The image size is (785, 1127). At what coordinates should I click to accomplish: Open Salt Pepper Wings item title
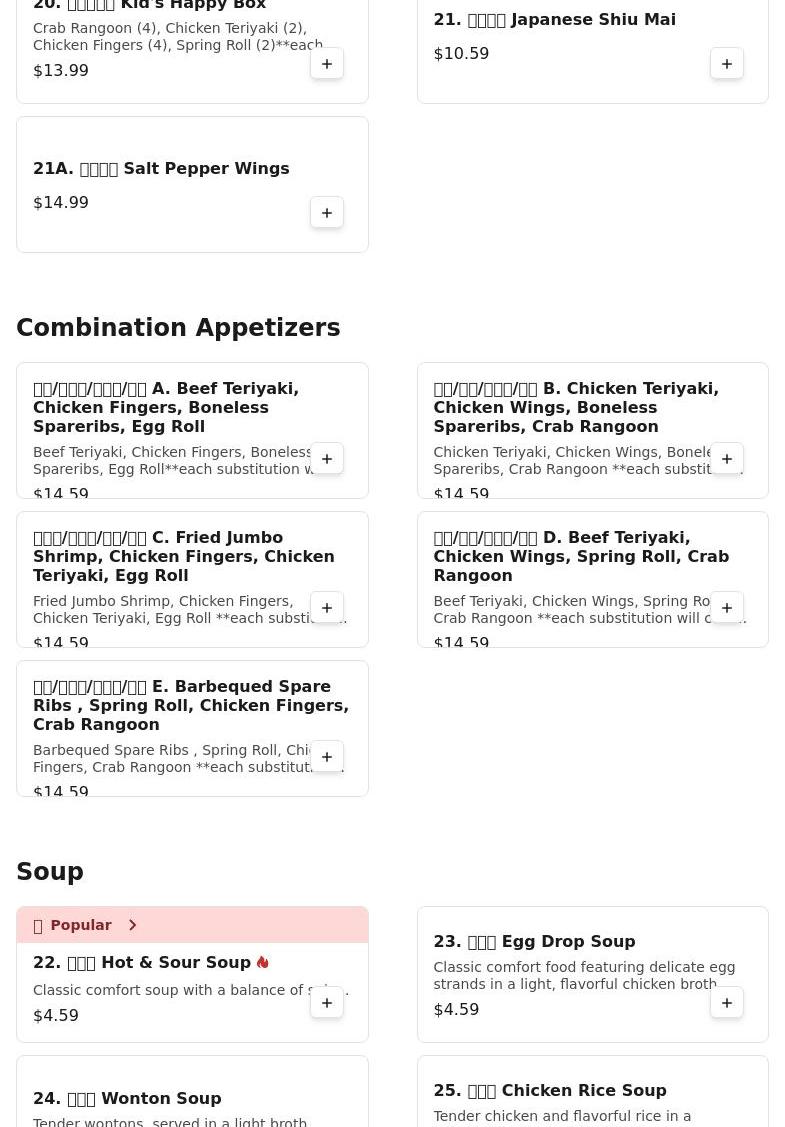161,168
